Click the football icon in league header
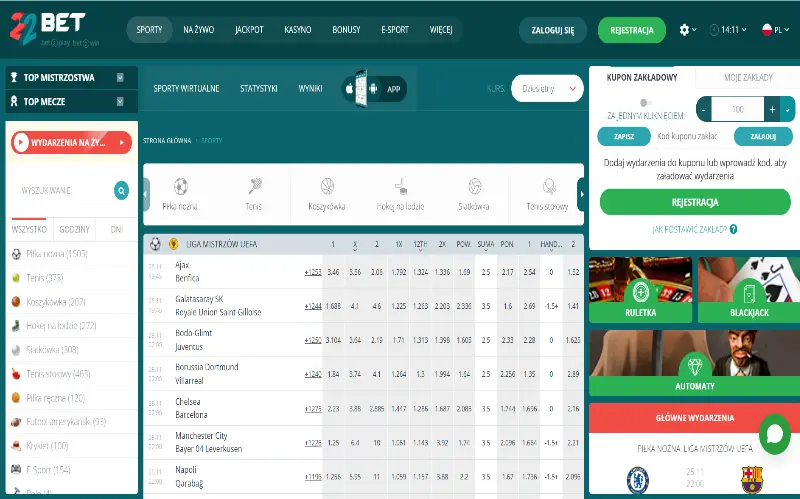Screen dimensions: 800x499 (x=156, y=244)
